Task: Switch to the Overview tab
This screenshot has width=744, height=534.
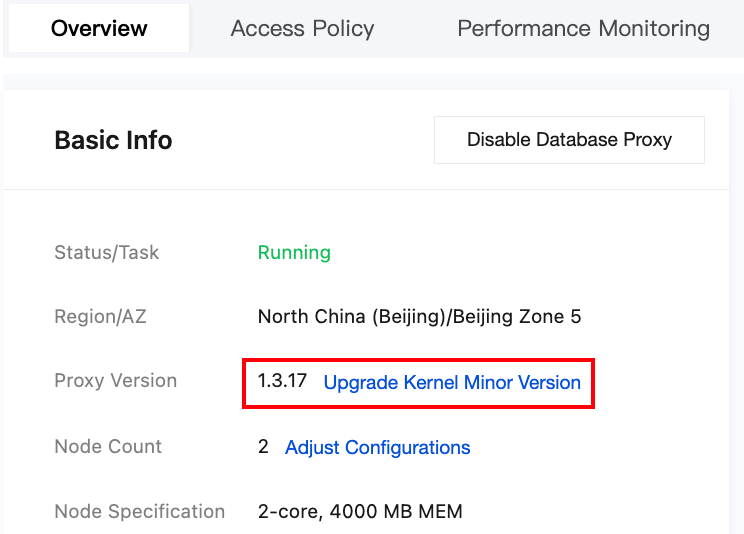Action: click(99, 28)
